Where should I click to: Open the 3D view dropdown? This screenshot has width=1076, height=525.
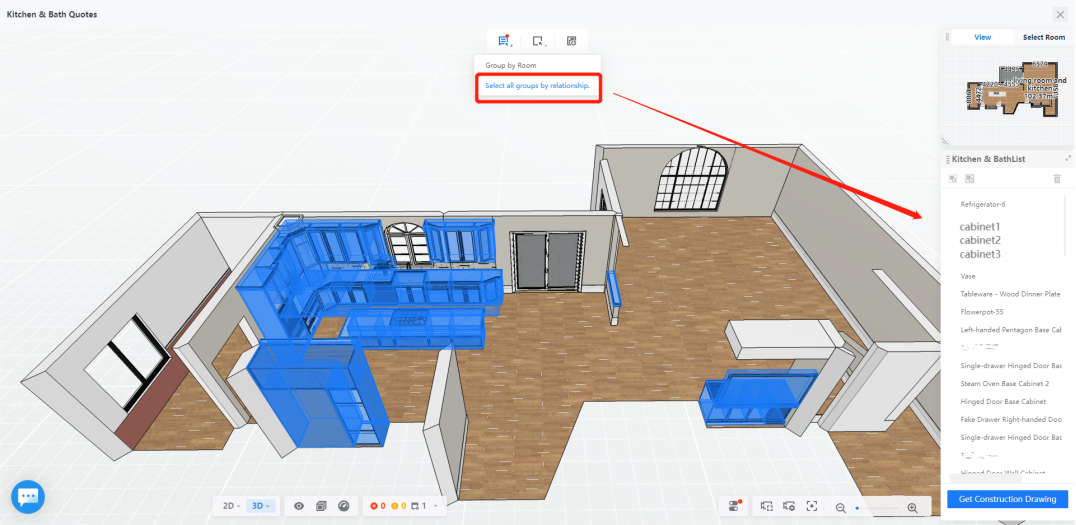tap(261, 506)
